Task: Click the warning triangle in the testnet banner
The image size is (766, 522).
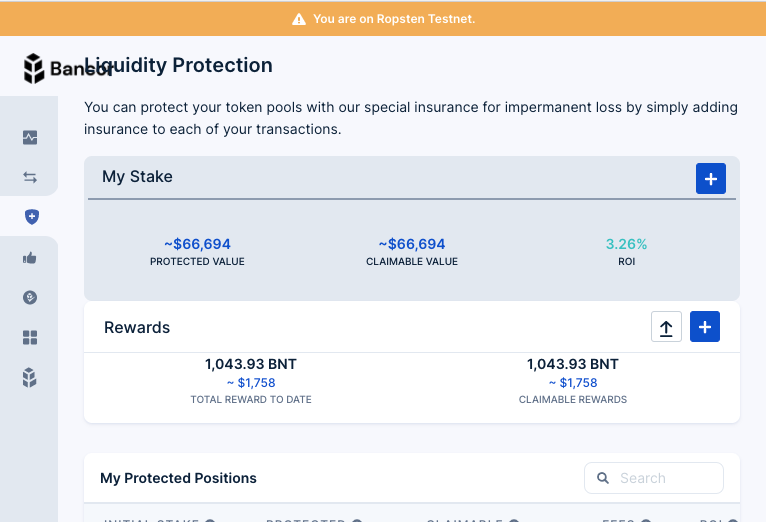Action: pos(299,19)
